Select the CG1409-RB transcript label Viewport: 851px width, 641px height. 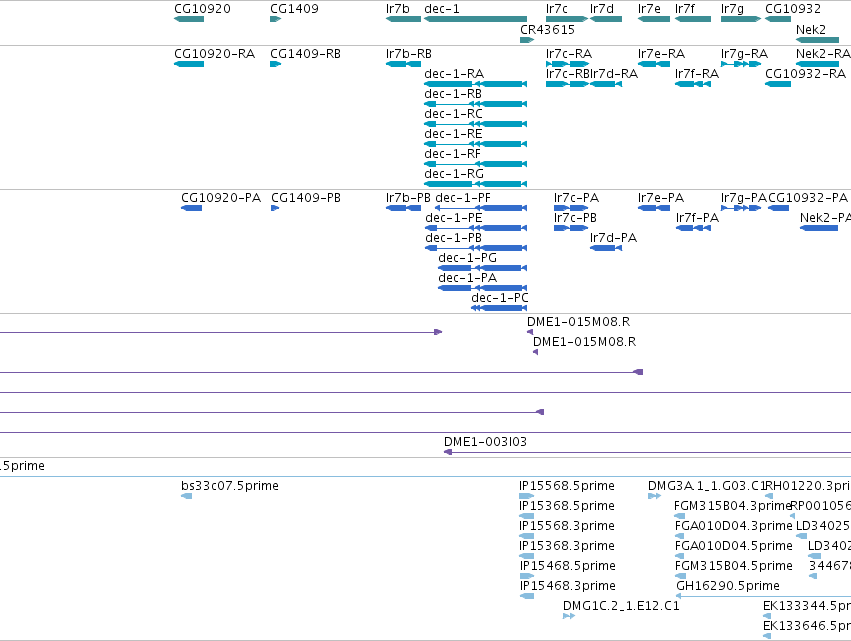coord(305,54)
